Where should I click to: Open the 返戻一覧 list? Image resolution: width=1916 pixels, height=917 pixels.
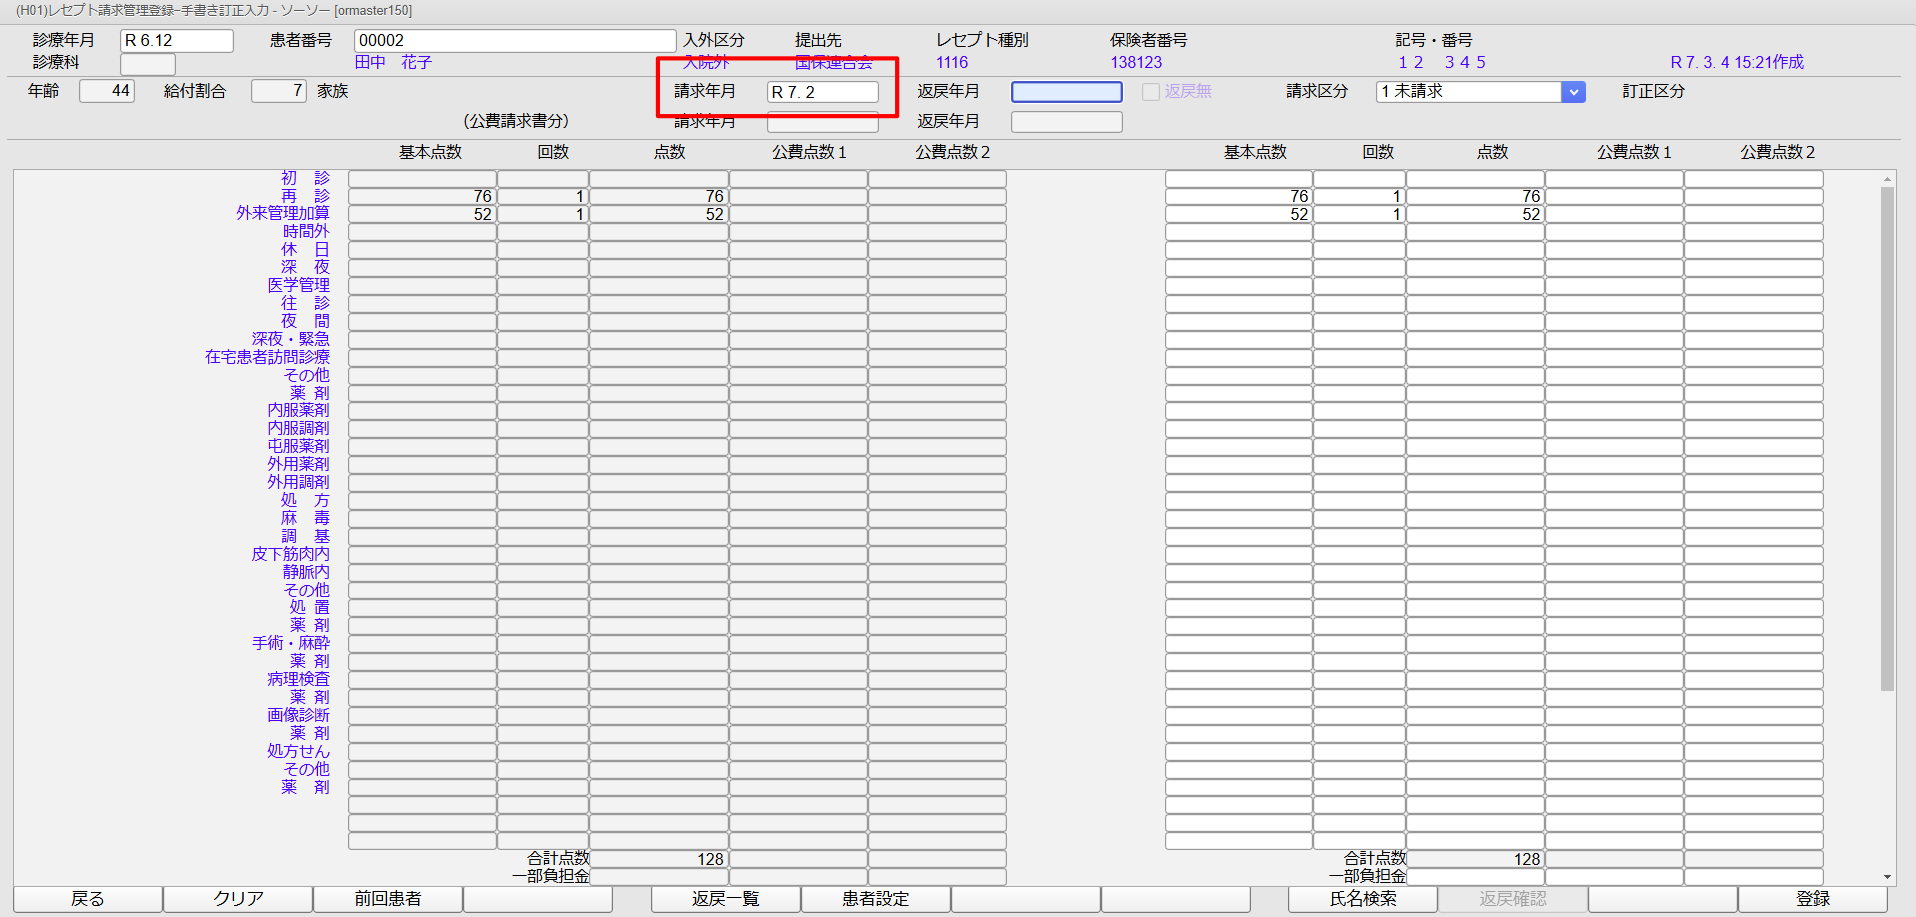point(725,898)
